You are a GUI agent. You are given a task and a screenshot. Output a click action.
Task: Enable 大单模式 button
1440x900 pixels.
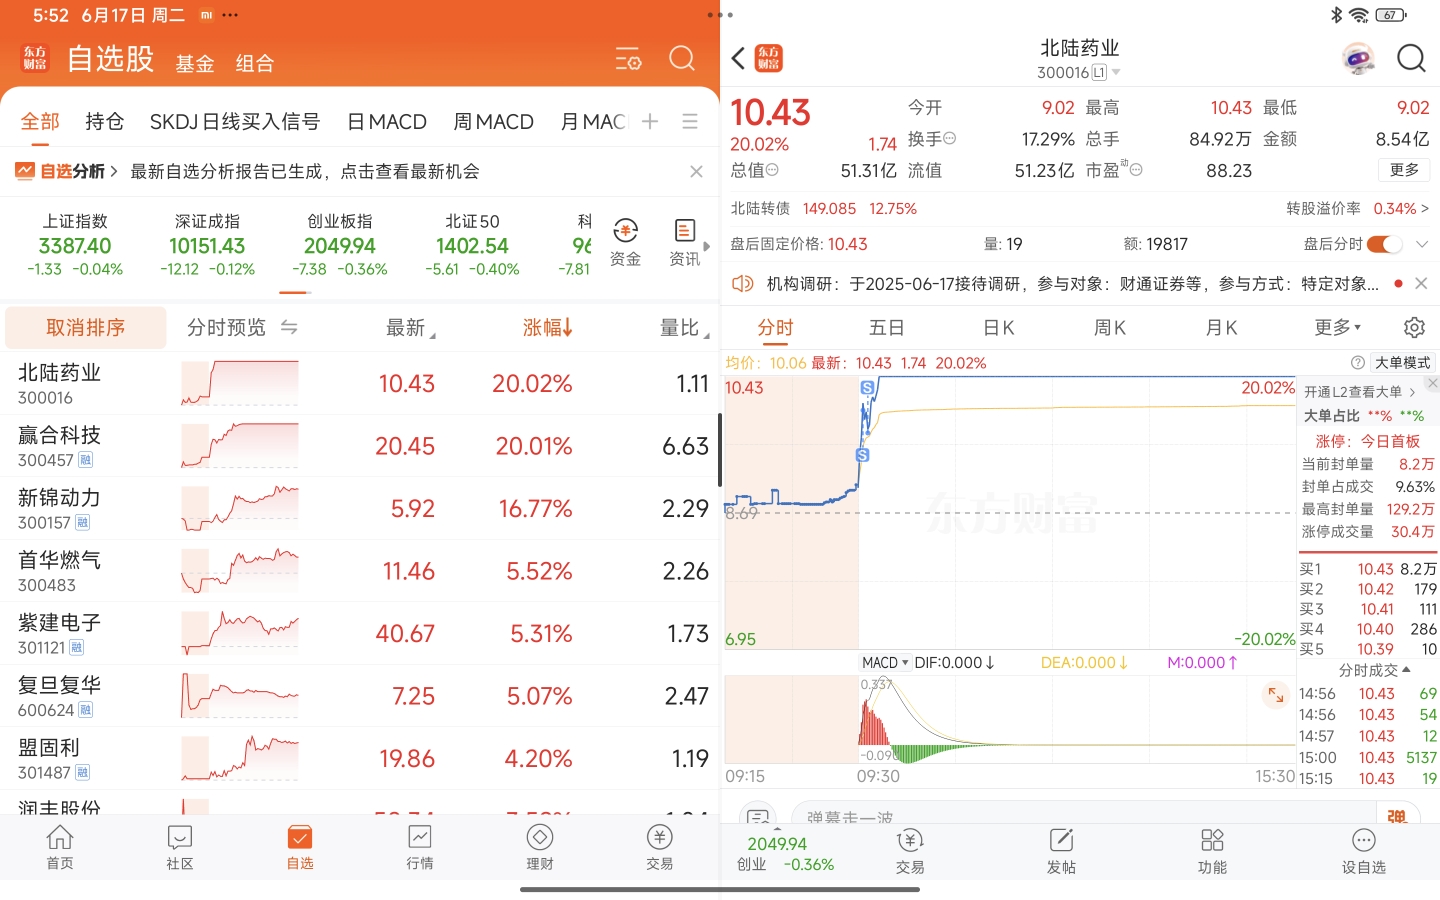pos(1402,363)
